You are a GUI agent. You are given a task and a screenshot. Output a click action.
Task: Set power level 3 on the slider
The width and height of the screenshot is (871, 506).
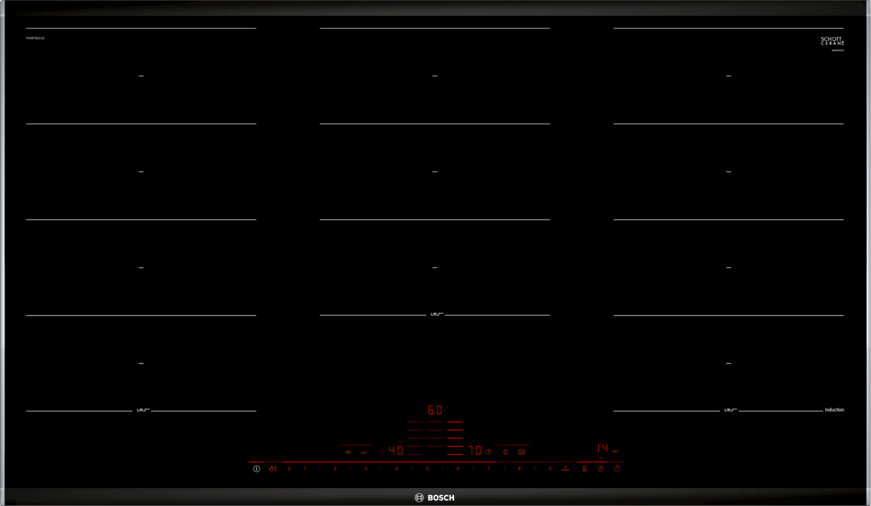coord(366,469)
